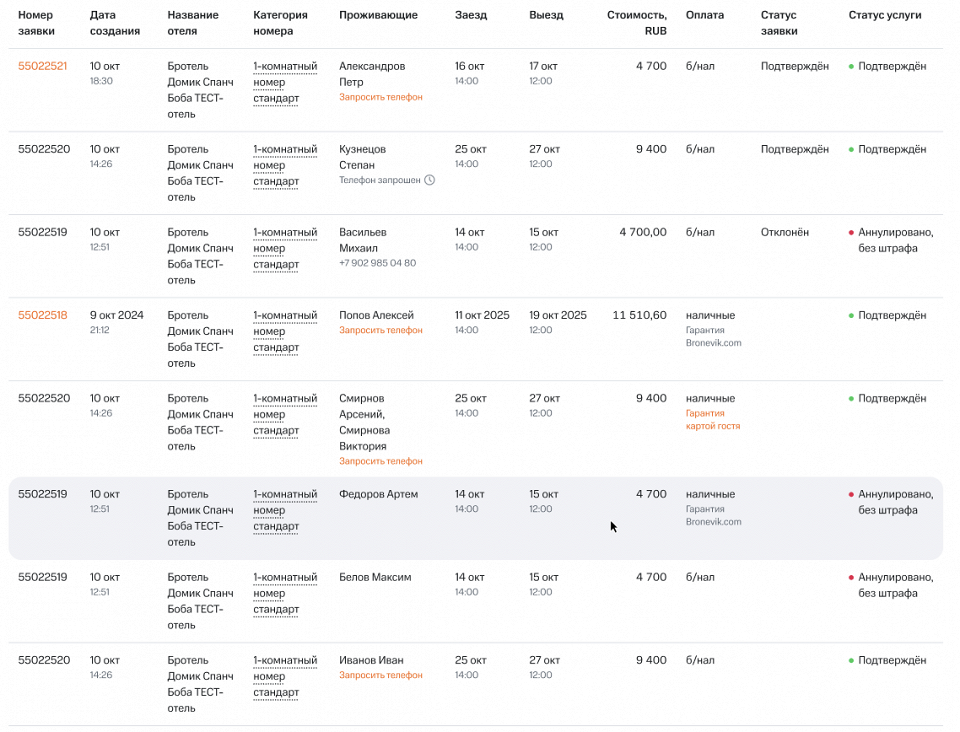This screenshot has width=960, height=732.
Task: Select guest name Федоров Артем in highlighted row
Action: click(378, 494)
